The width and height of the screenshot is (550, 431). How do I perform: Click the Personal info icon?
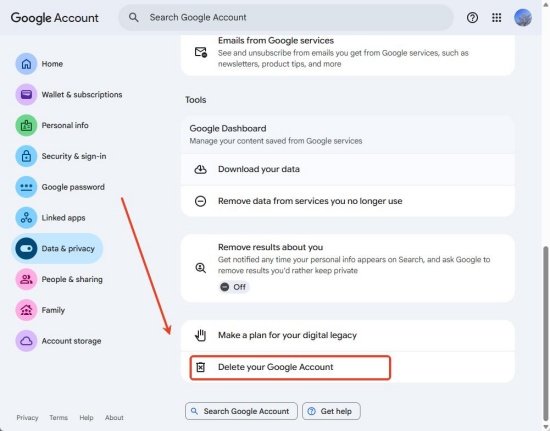26,125
